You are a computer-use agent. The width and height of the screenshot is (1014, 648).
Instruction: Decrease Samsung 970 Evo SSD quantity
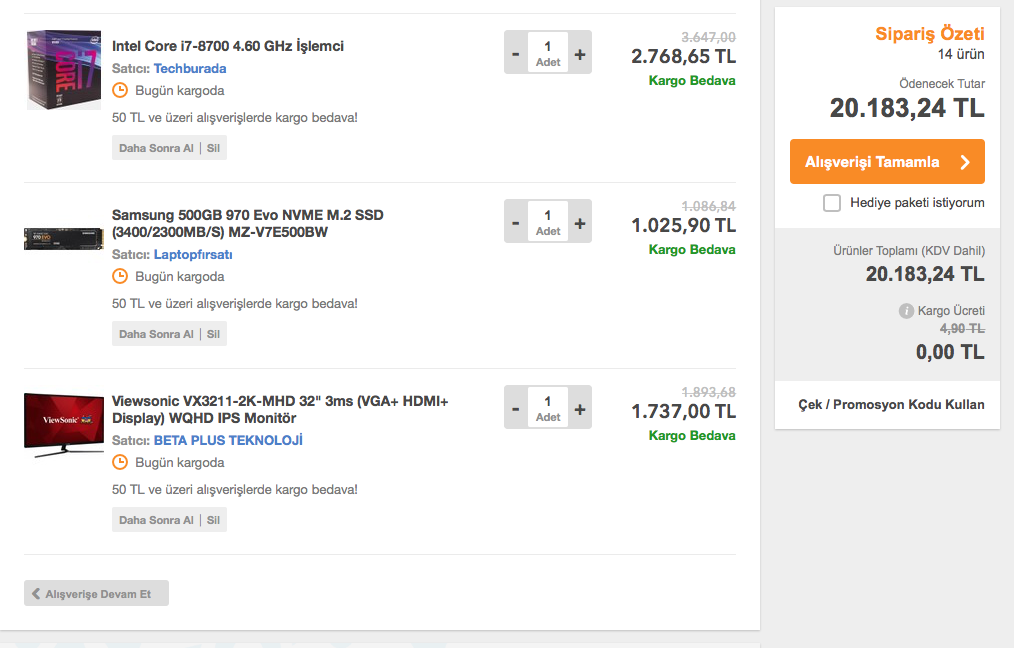click(x=516, y=222)
